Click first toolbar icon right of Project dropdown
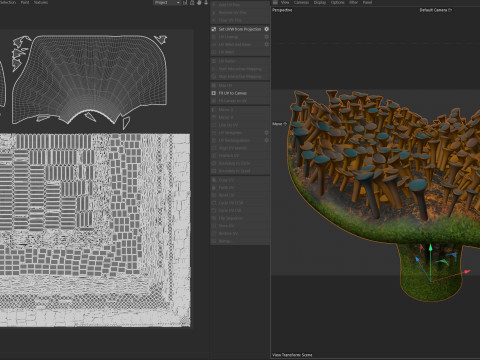480x360 pixels. (185, 3)
